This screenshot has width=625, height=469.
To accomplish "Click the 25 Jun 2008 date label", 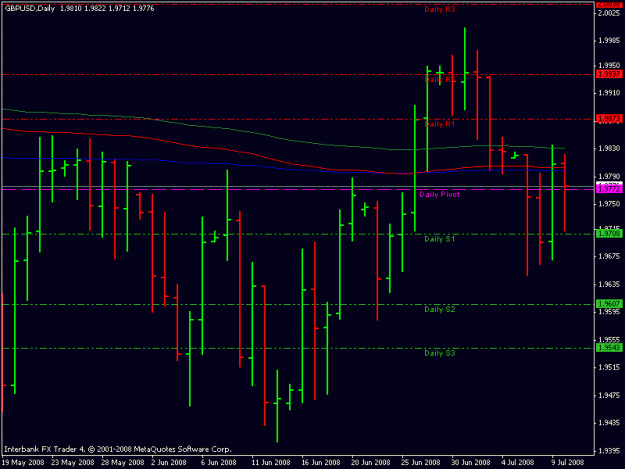I will [x=421, y=463].
